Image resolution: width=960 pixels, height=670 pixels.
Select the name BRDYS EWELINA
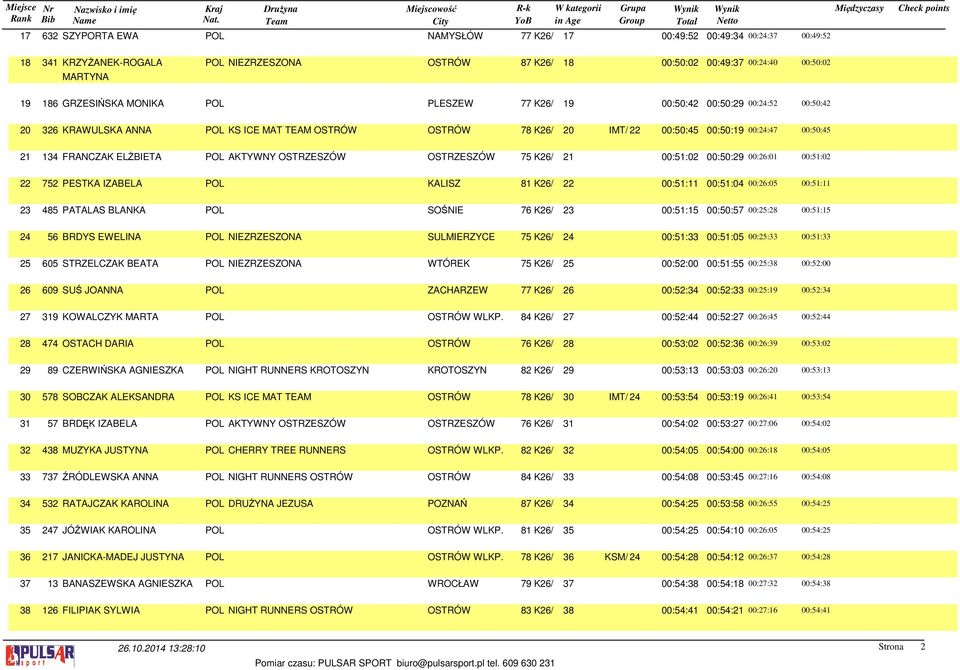[102, 237]
